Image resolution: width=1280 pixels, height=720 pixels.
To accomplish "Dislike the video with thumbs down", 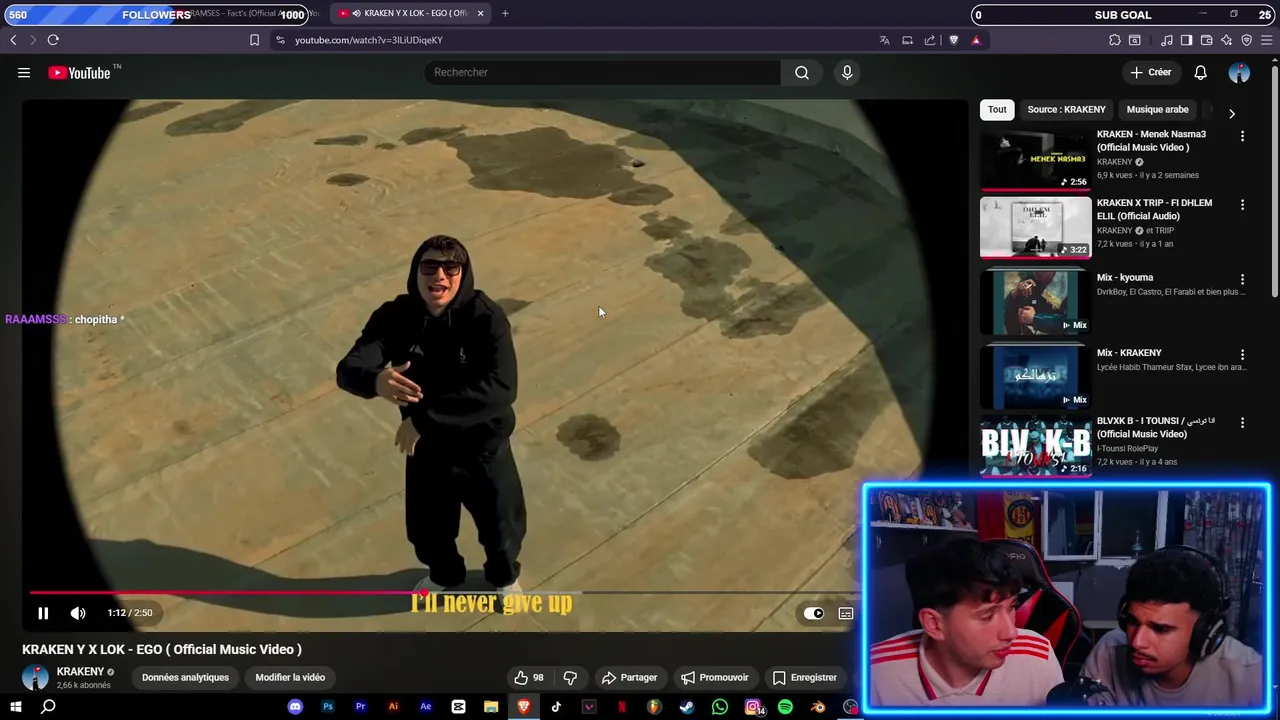I will (x=570, y=677).
